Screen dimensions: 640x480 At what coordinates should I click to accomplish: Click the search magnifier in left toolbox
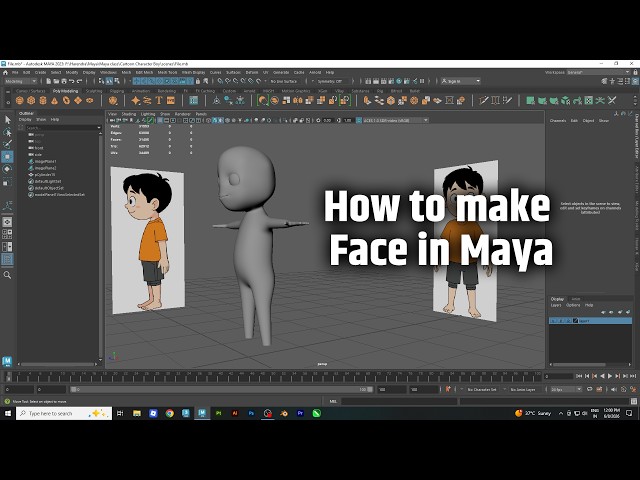7,275
